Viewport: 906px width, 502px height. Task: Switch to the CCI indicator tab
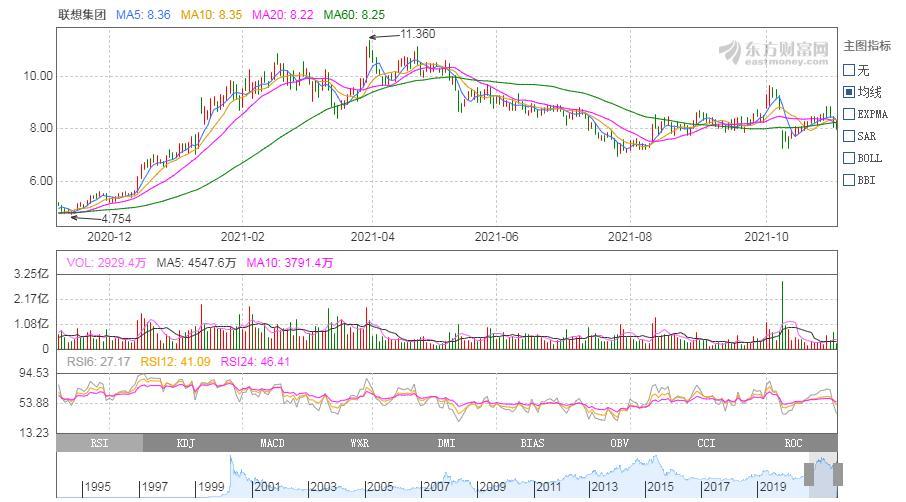tap(706, 443)
